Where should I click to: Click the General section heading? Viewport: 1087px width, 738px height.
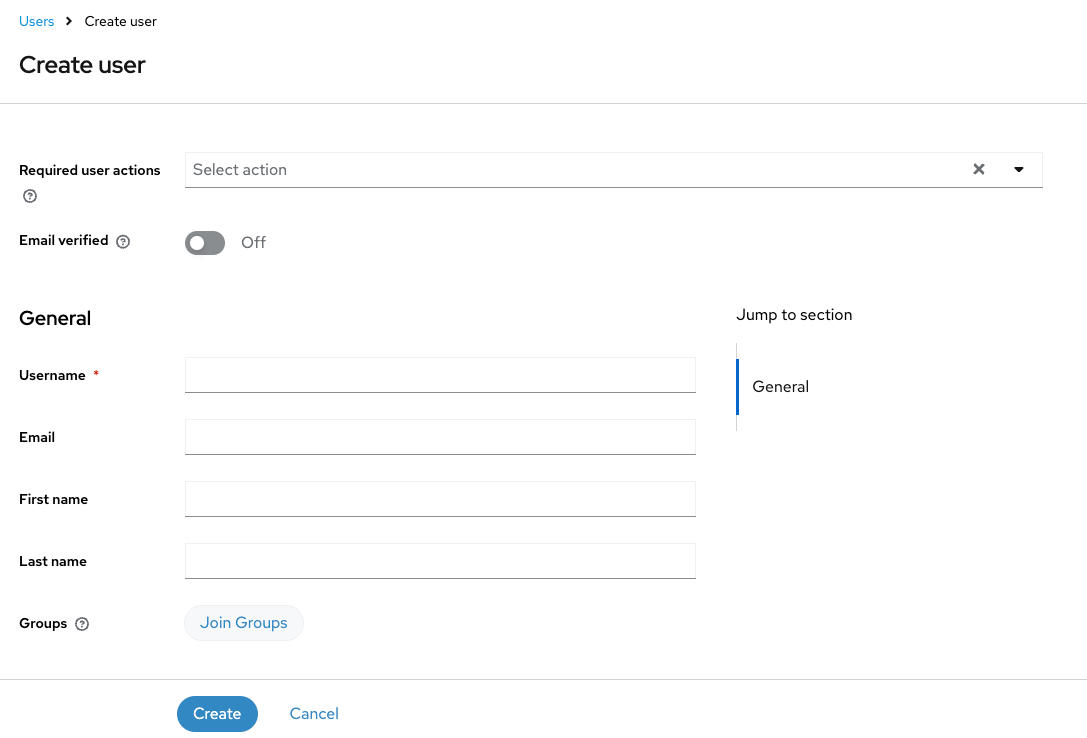click(x=55, y=318)
